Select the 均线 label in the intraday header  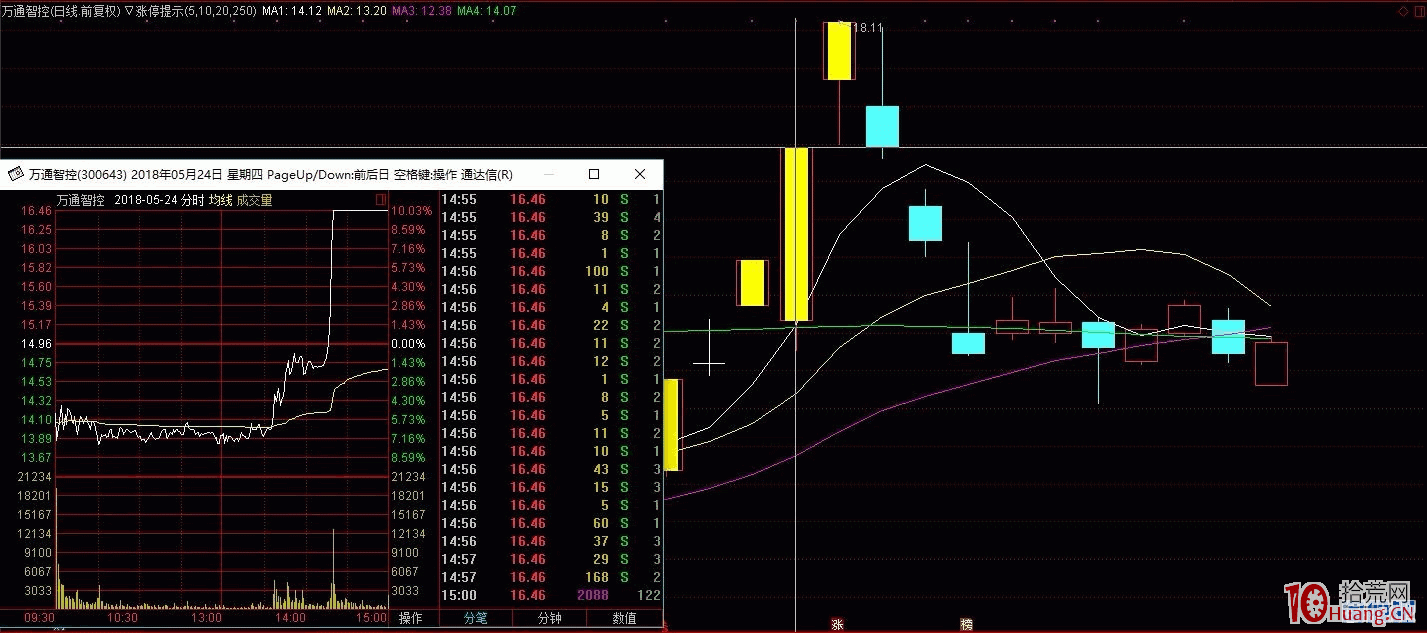(220, 200)
